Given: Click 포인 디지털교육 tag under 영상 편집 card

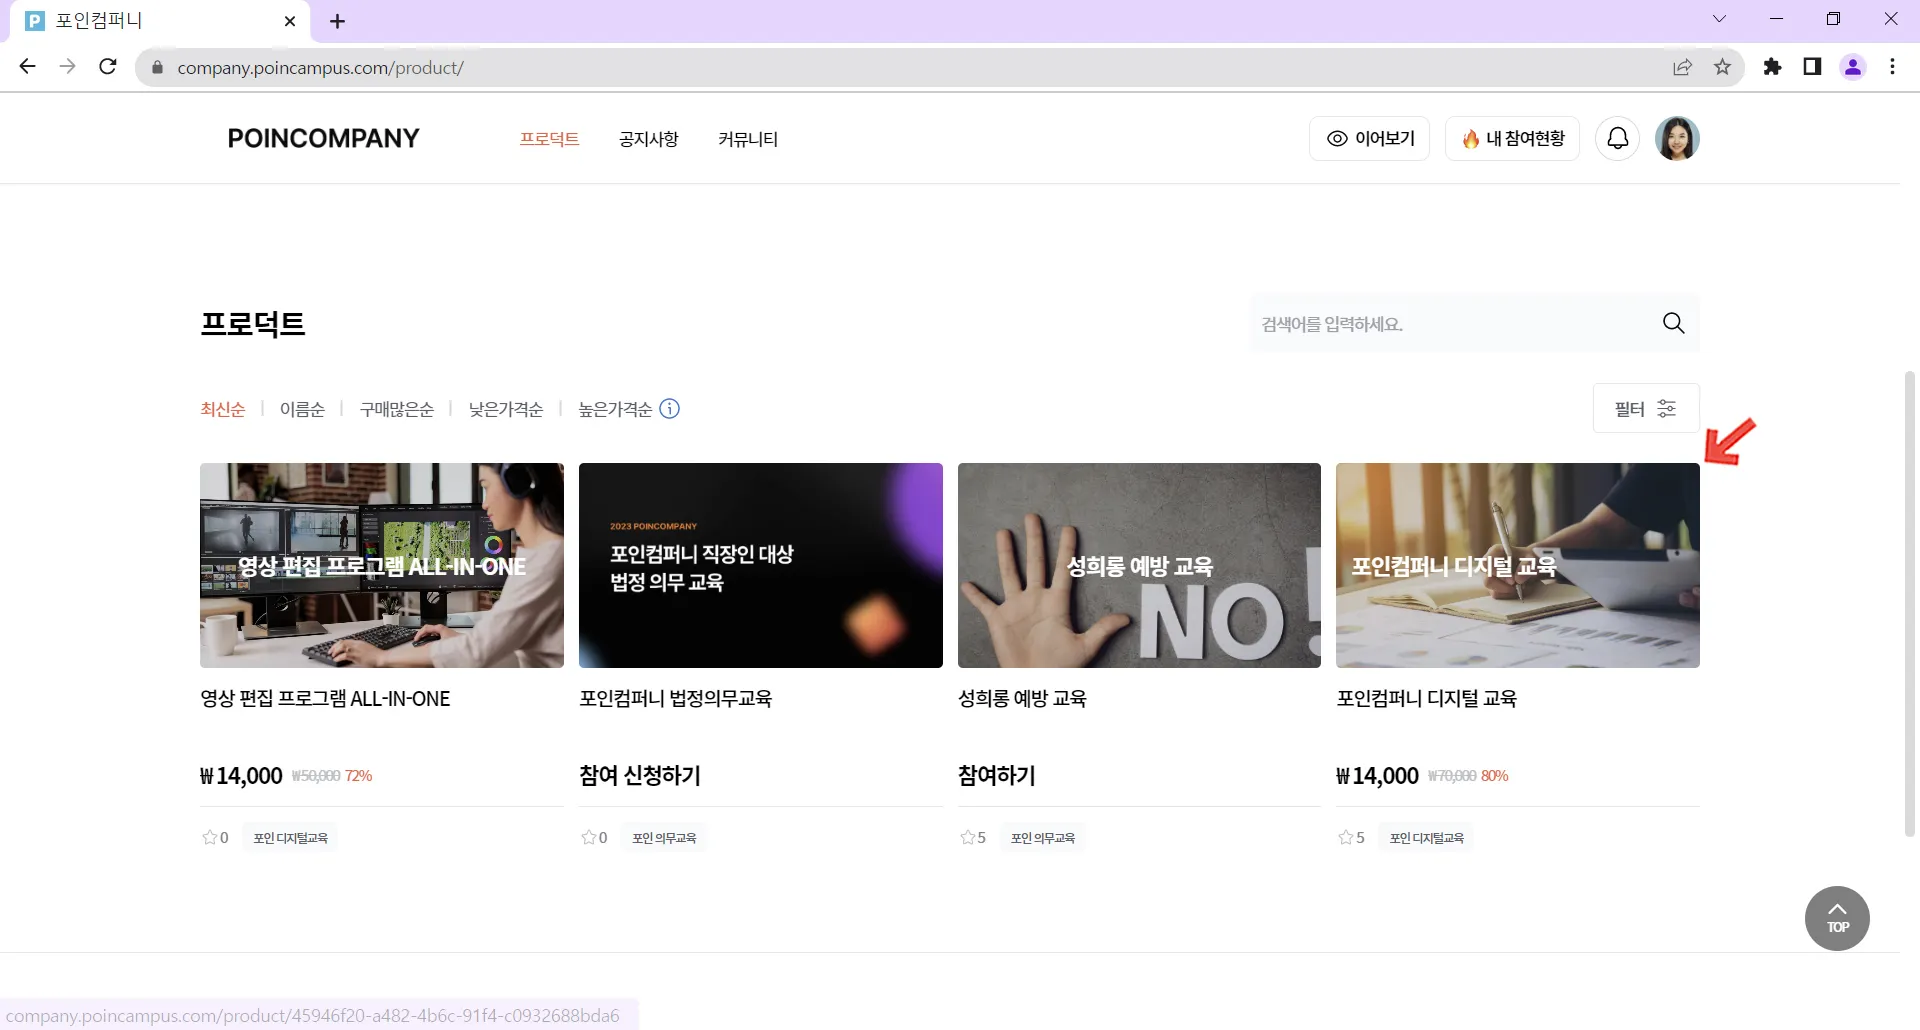Looking at the screenshot, I should pos(291,837).
